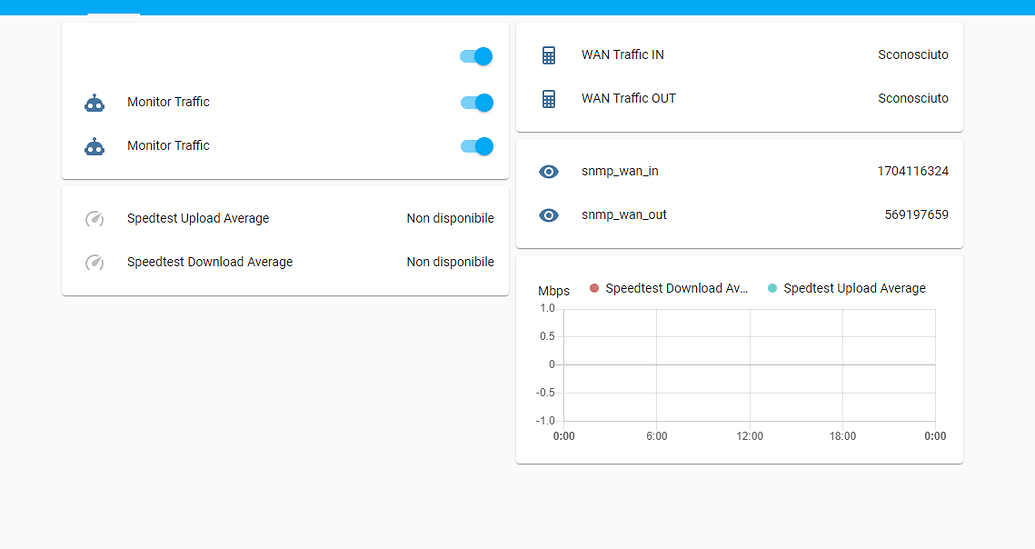Select the active tab in the top bar
1035x549 pixels.
pos(114,7)
